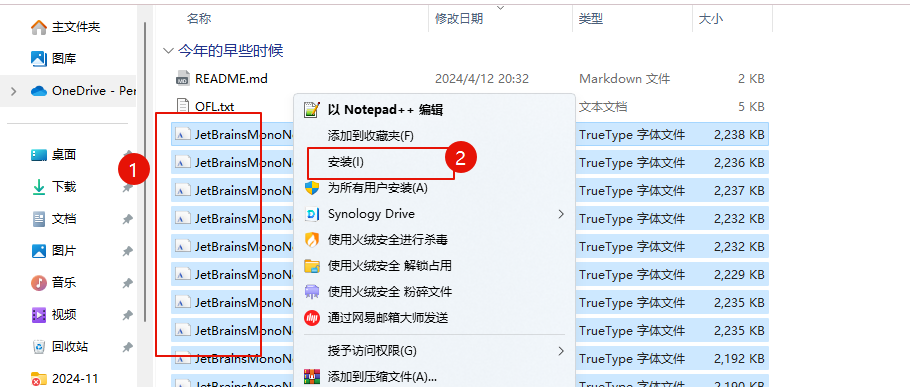Open the 回收站 recycle bin icon
This screenshot has width=910, height=387.
(x=39, y=347)
